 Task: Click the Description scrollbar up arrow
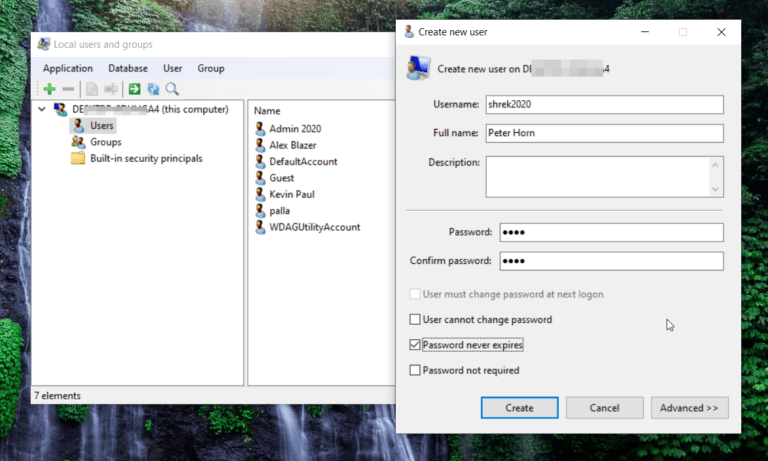click(x=715, y=165)
